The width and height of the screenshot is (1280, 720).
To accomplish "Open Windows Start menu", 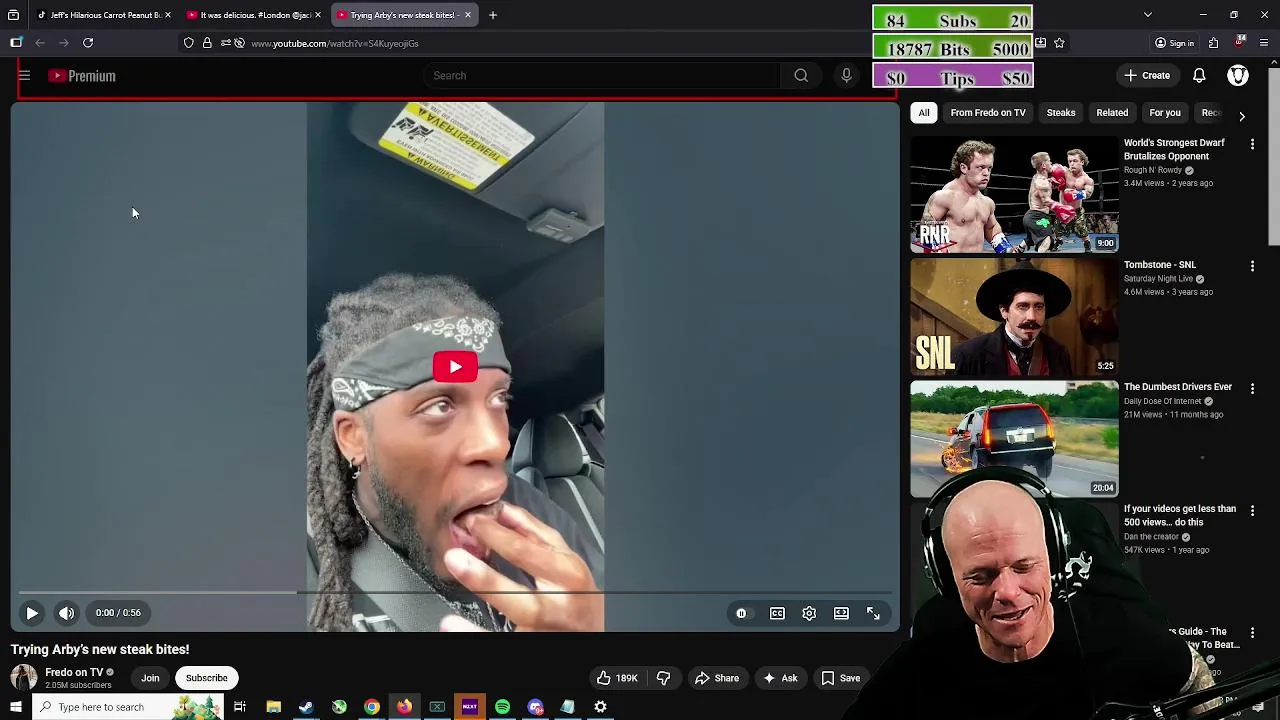I will (15, 707).
